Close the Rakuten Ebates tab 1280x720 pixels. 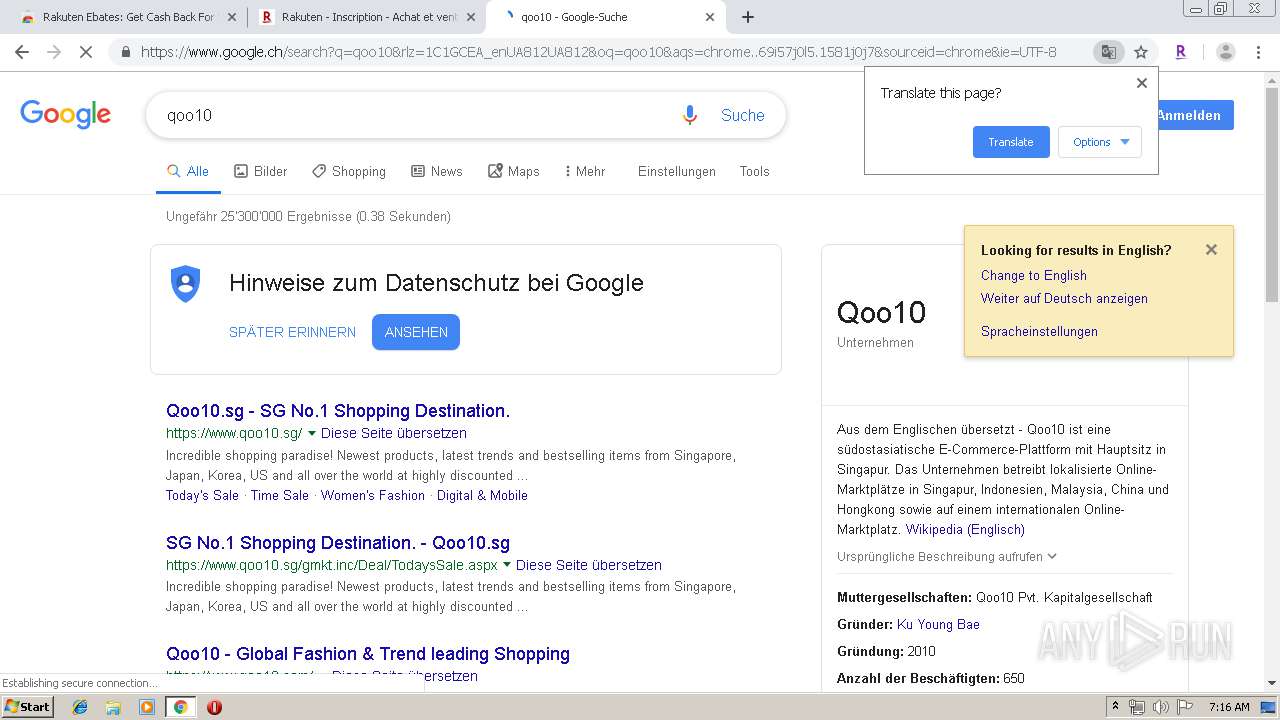coord(232,17)
